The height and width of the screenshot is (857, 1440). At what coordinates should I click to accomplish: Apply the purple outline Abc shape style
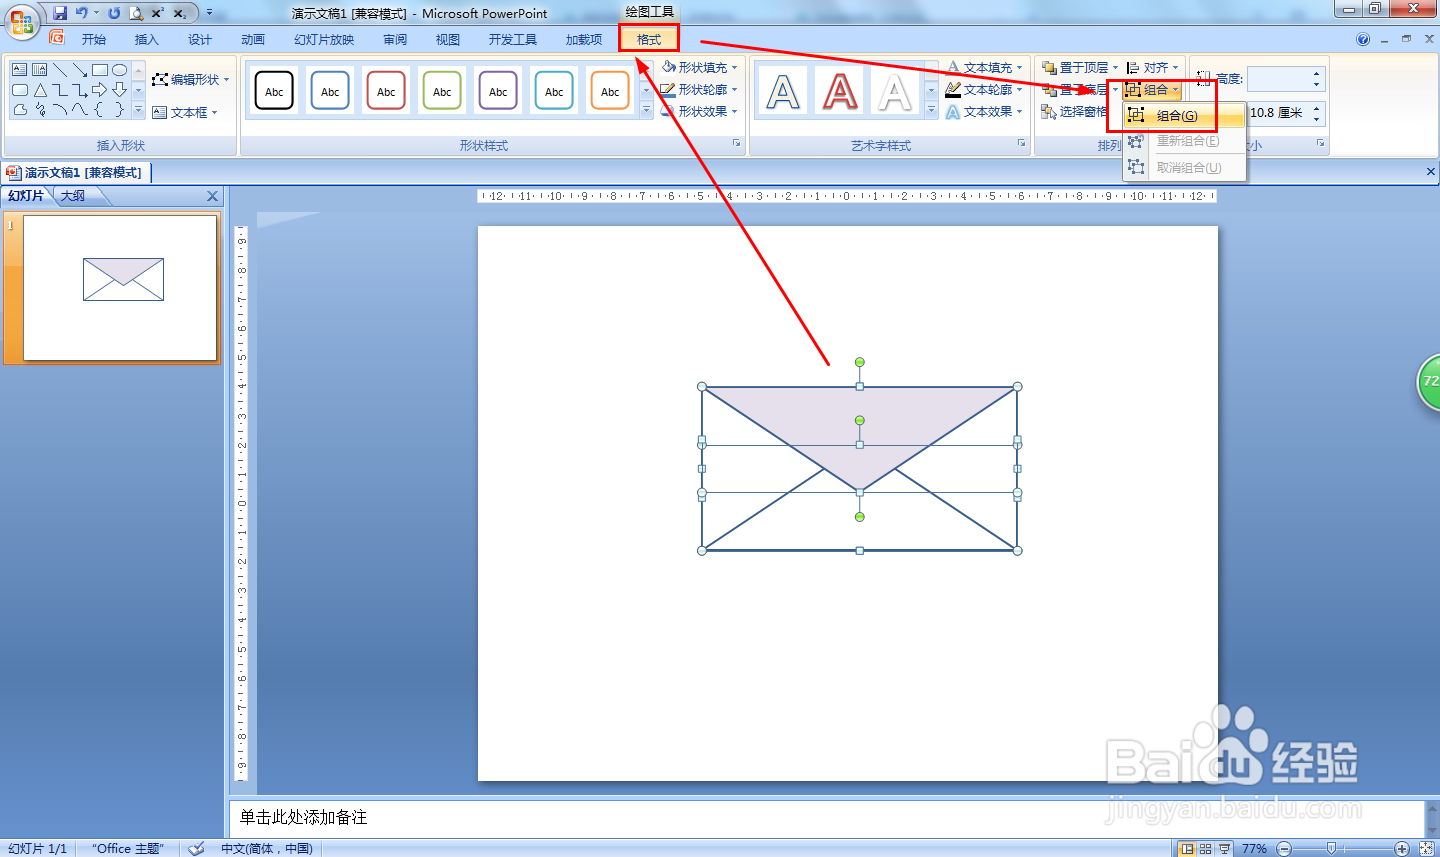click(x=498, y=90)
